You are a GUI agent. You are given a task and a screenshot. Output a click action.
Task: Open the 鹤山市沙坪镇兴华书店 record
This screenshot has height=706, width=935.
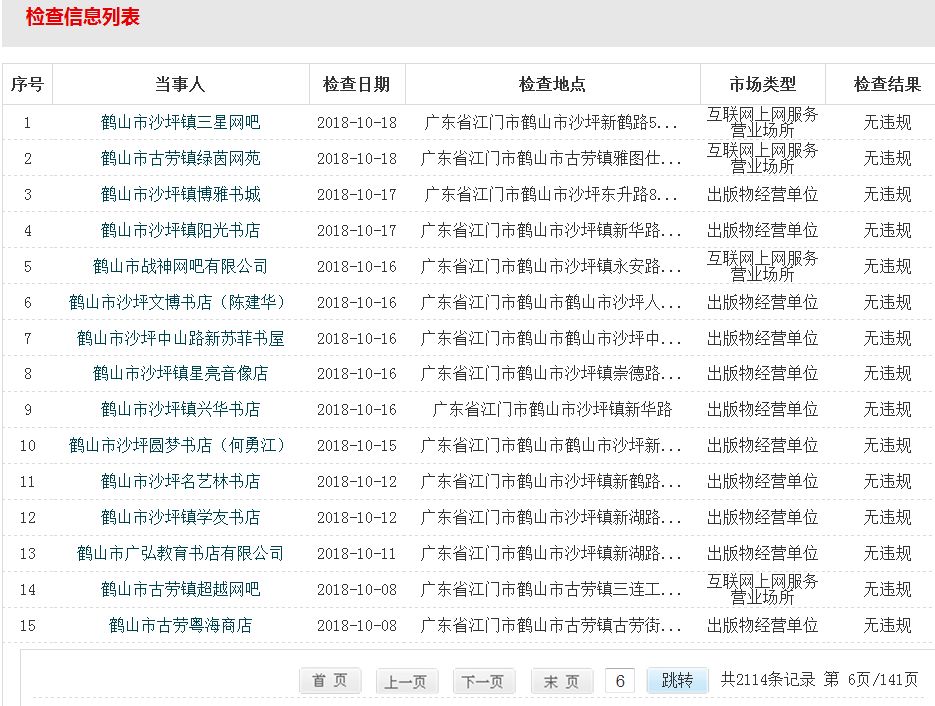(180, 410)
